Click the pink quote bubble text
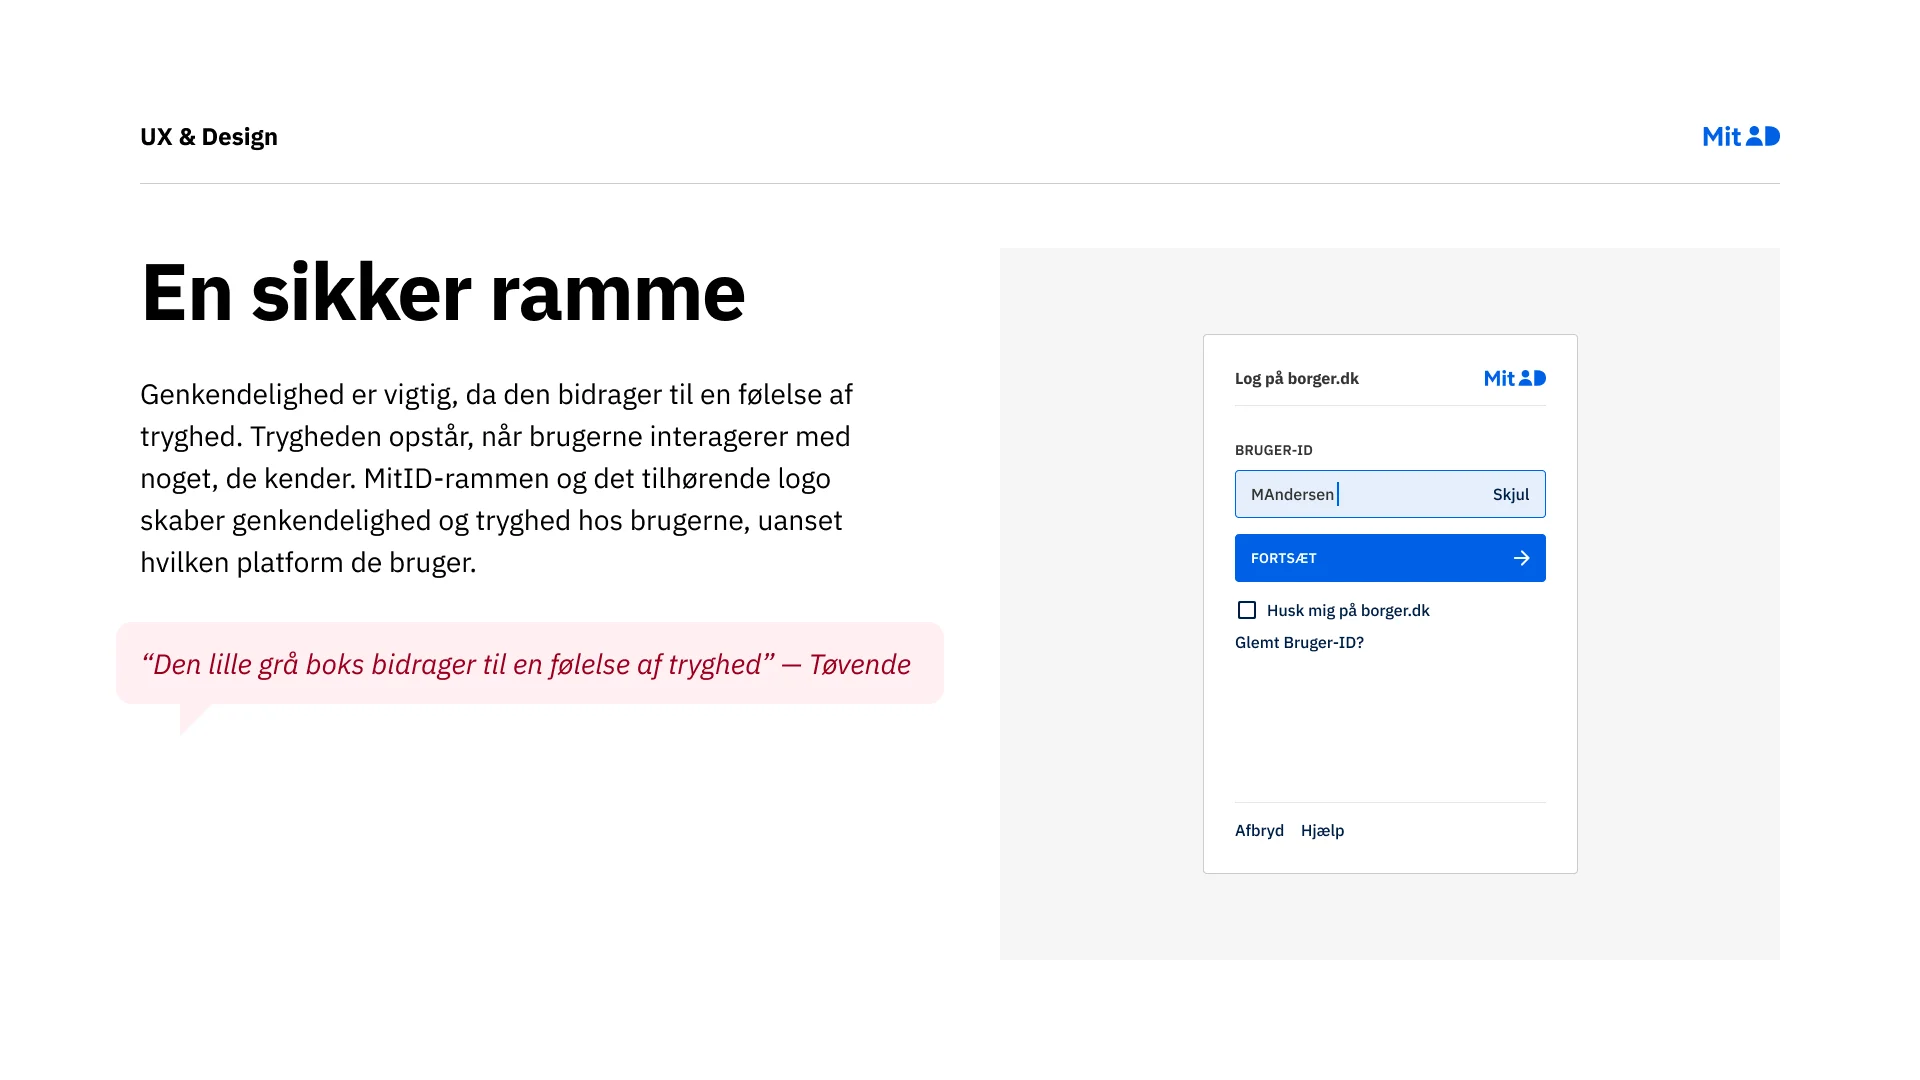1920x1080 pixels. tap(526, 664)
